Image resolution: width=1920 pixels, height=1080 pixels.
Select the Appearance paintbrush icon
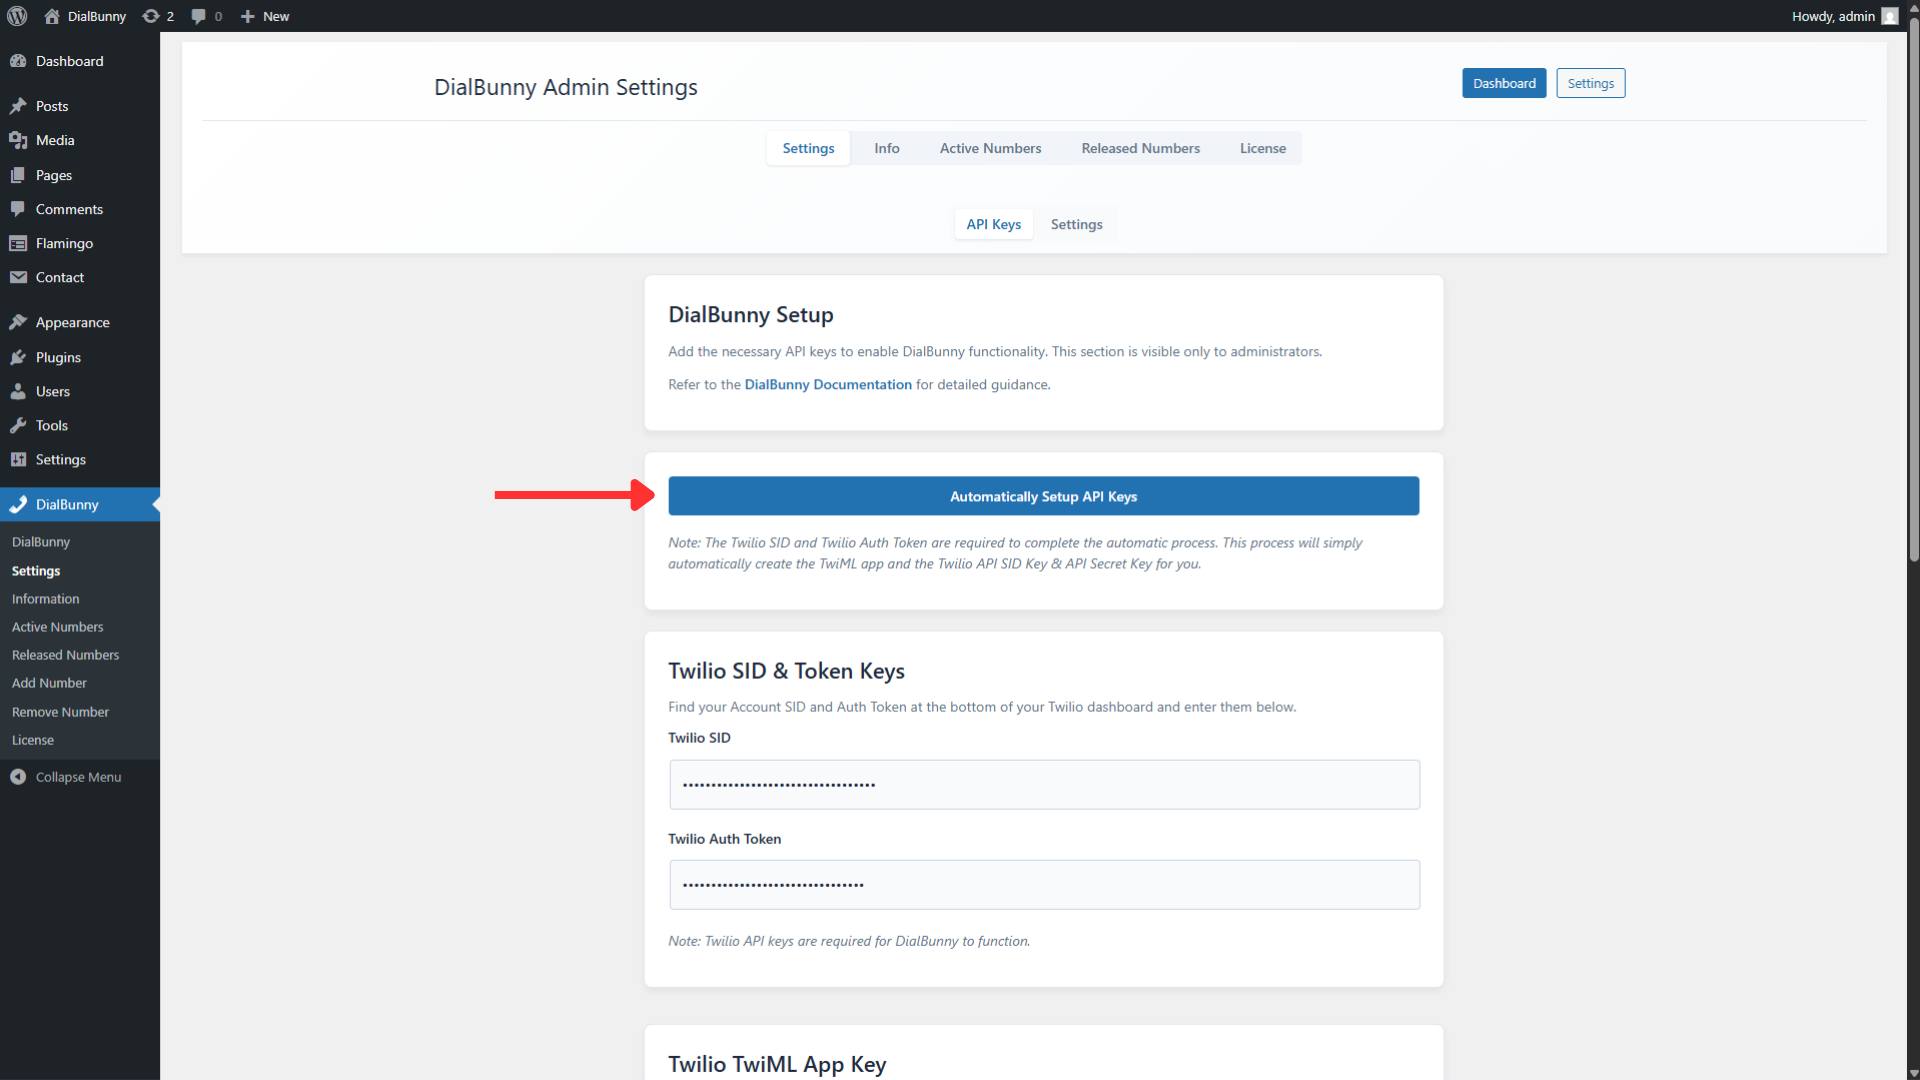tap(18, 322)
